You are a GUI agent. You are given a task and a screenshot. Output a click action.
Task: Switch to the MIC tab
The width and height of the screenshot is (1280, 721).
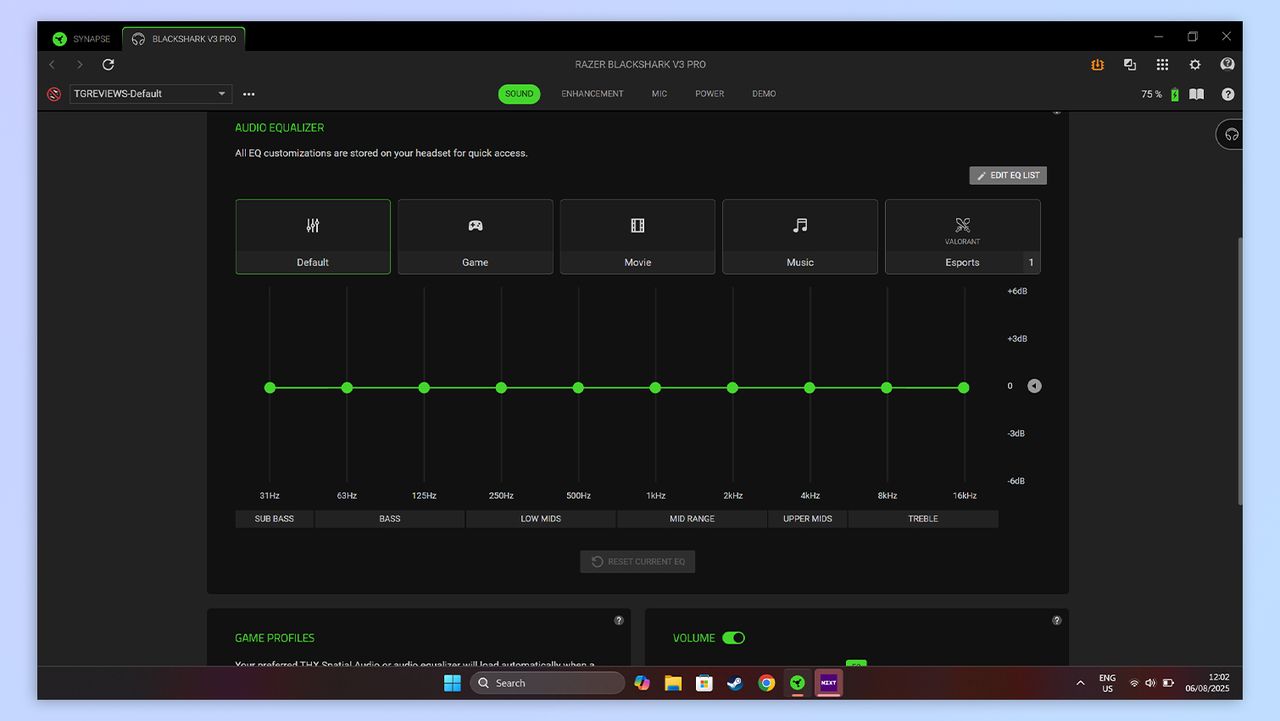pos(659,94)
